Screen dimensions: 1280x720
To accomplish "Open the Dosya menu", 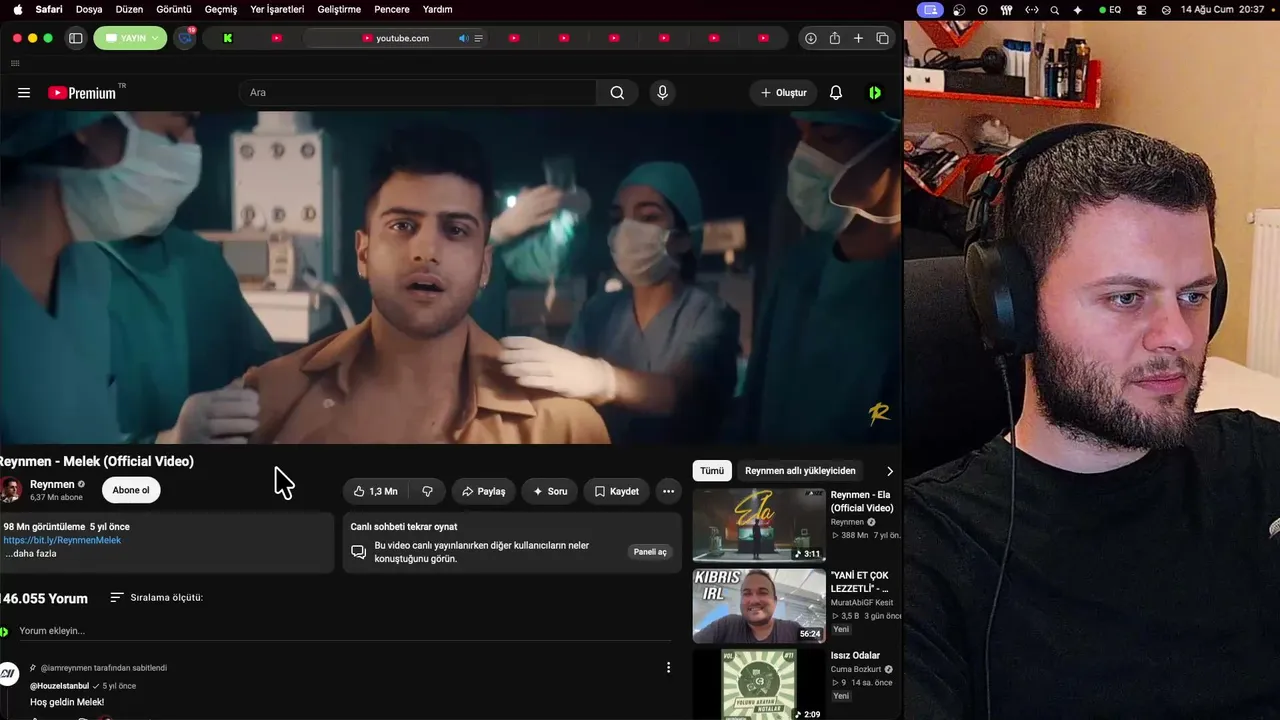I will pos(89,9).
